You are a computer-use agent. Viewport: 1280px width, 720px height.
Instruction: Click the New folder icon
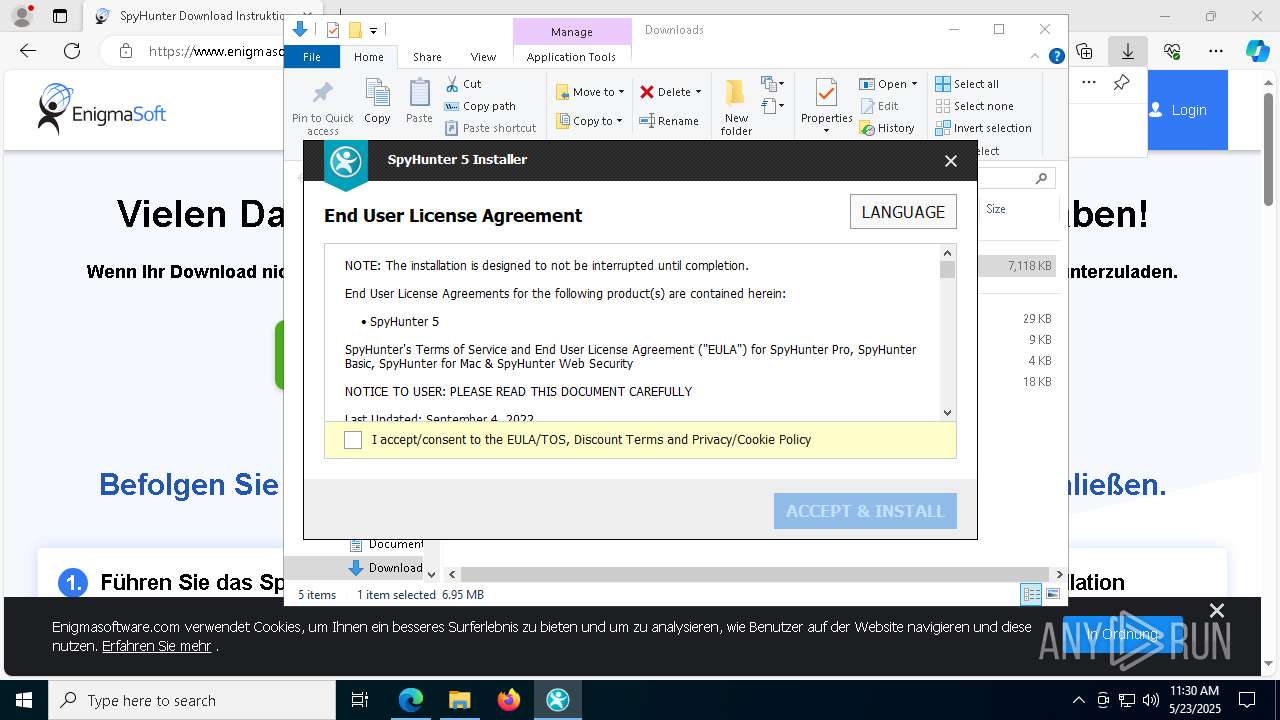click(736, 93)
